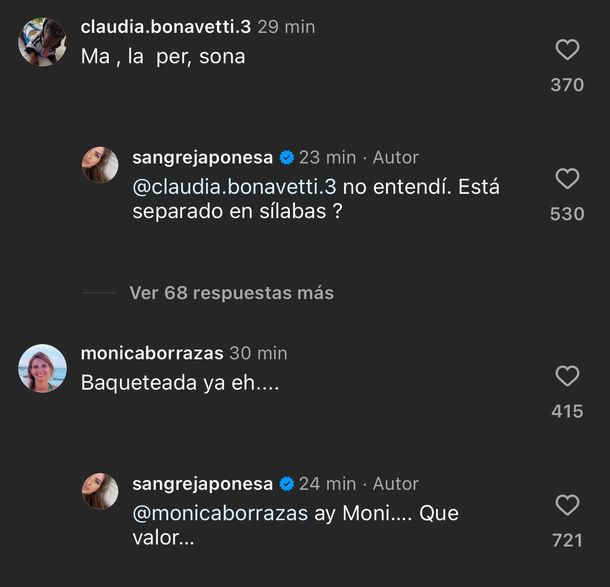
Task: Open claudia.bonavetti.3 username link
Action: (165, 27)
